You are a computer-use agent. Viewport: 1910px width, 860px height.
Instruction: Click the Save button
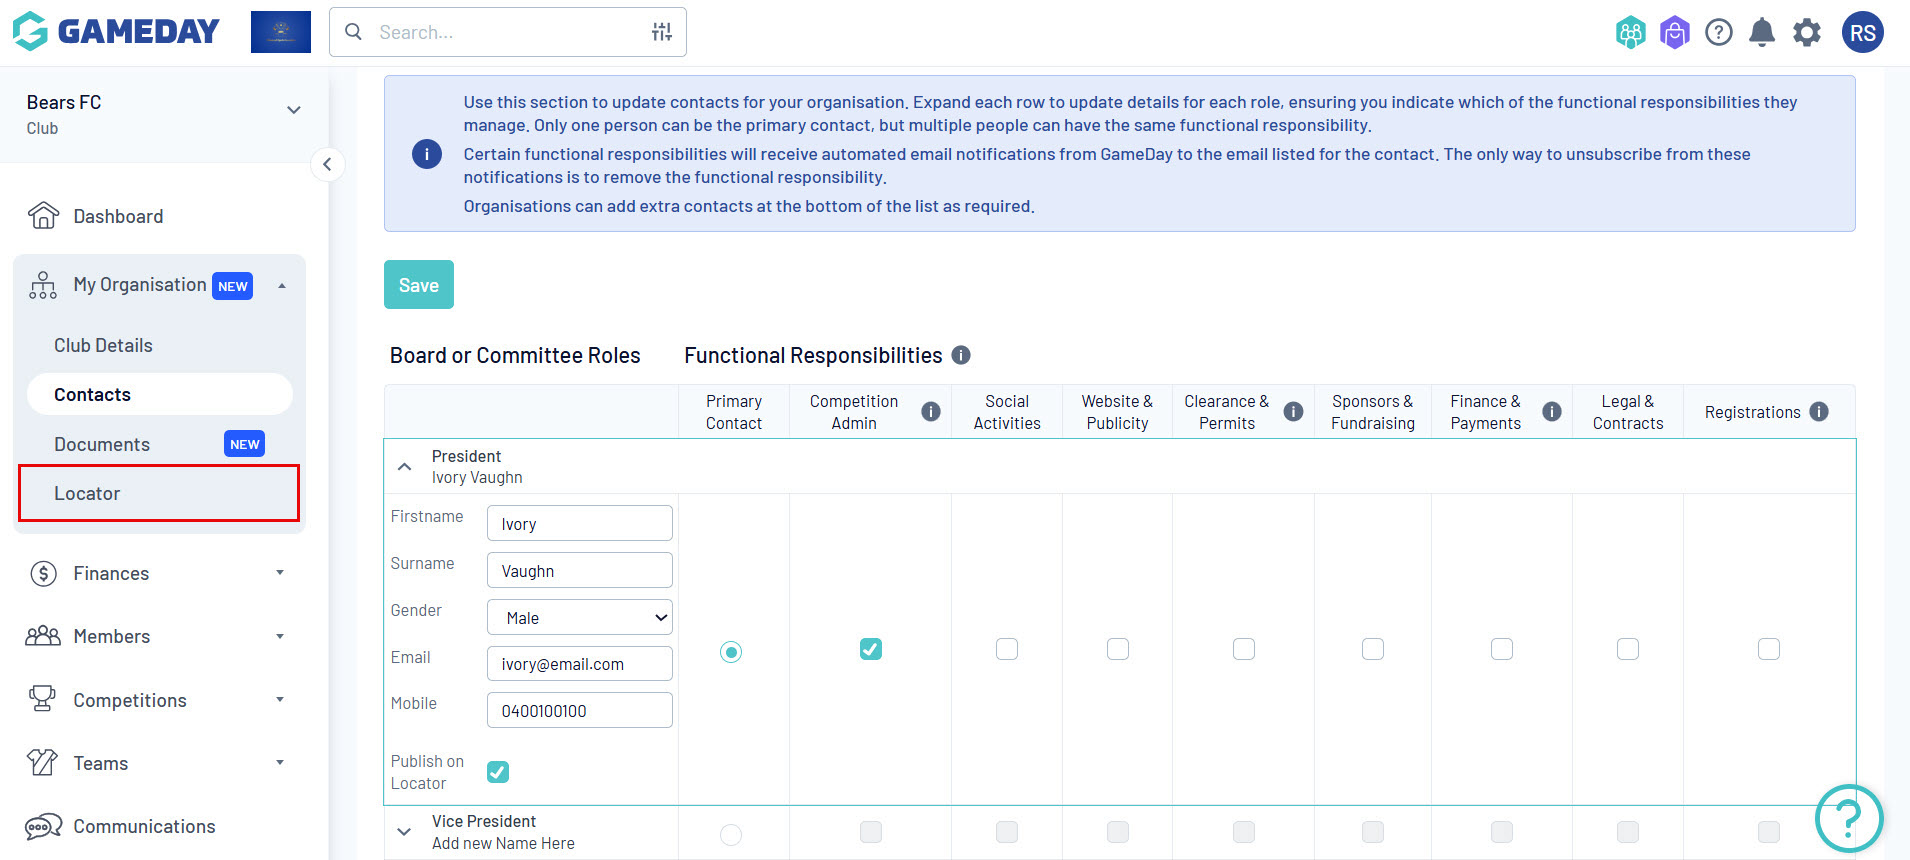[418, 285]
